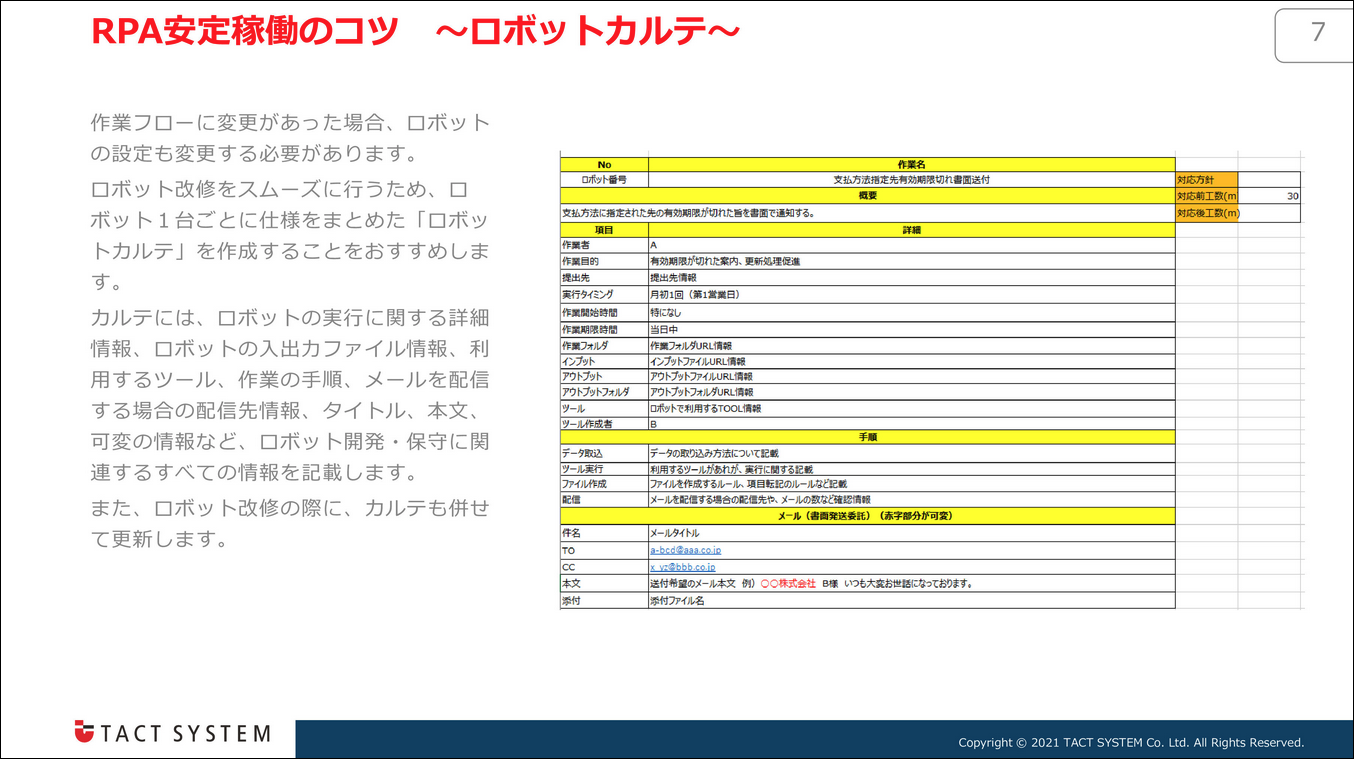Click the red '○○株式会社' text
The width and height of the screenshot is (1354, 759).
pos(788,584)
